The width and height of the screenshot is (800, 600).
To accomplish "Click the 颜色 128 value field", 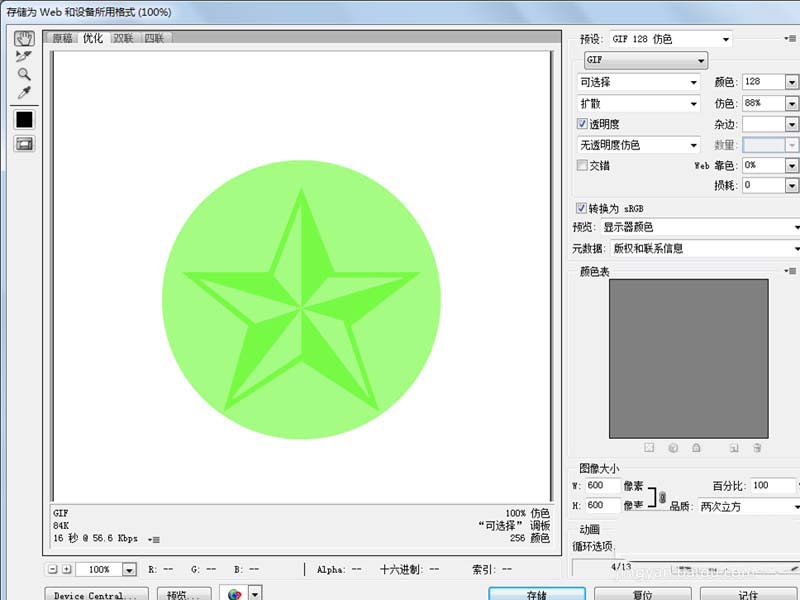I will 763,82.
